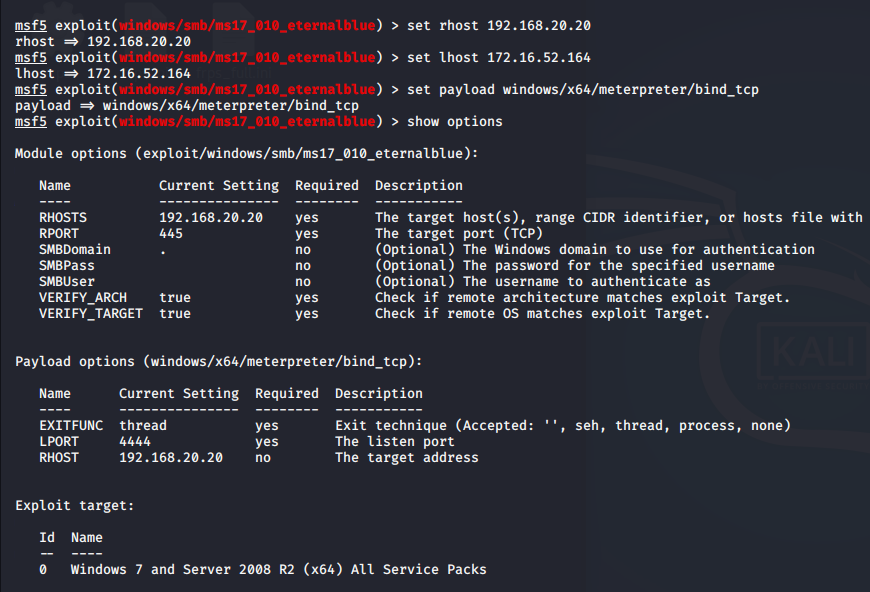This screenshot has height=592, width=870.
Task: Click 'Check if remote OS matches exploit Target.'
Action: [543, 314]
